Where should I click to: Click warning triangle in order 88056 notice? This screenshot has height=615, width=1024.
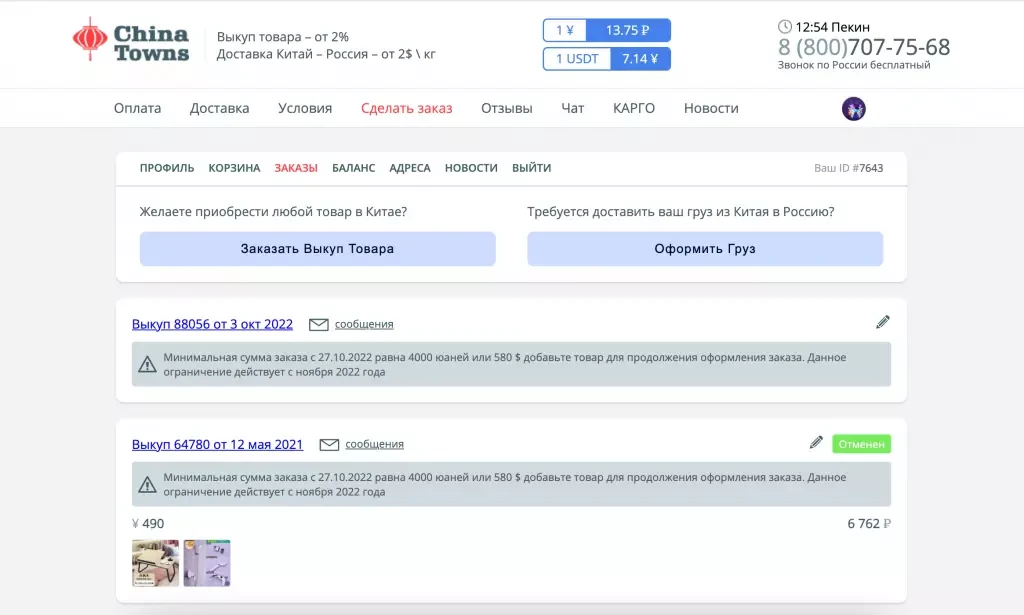coord(148,364)
